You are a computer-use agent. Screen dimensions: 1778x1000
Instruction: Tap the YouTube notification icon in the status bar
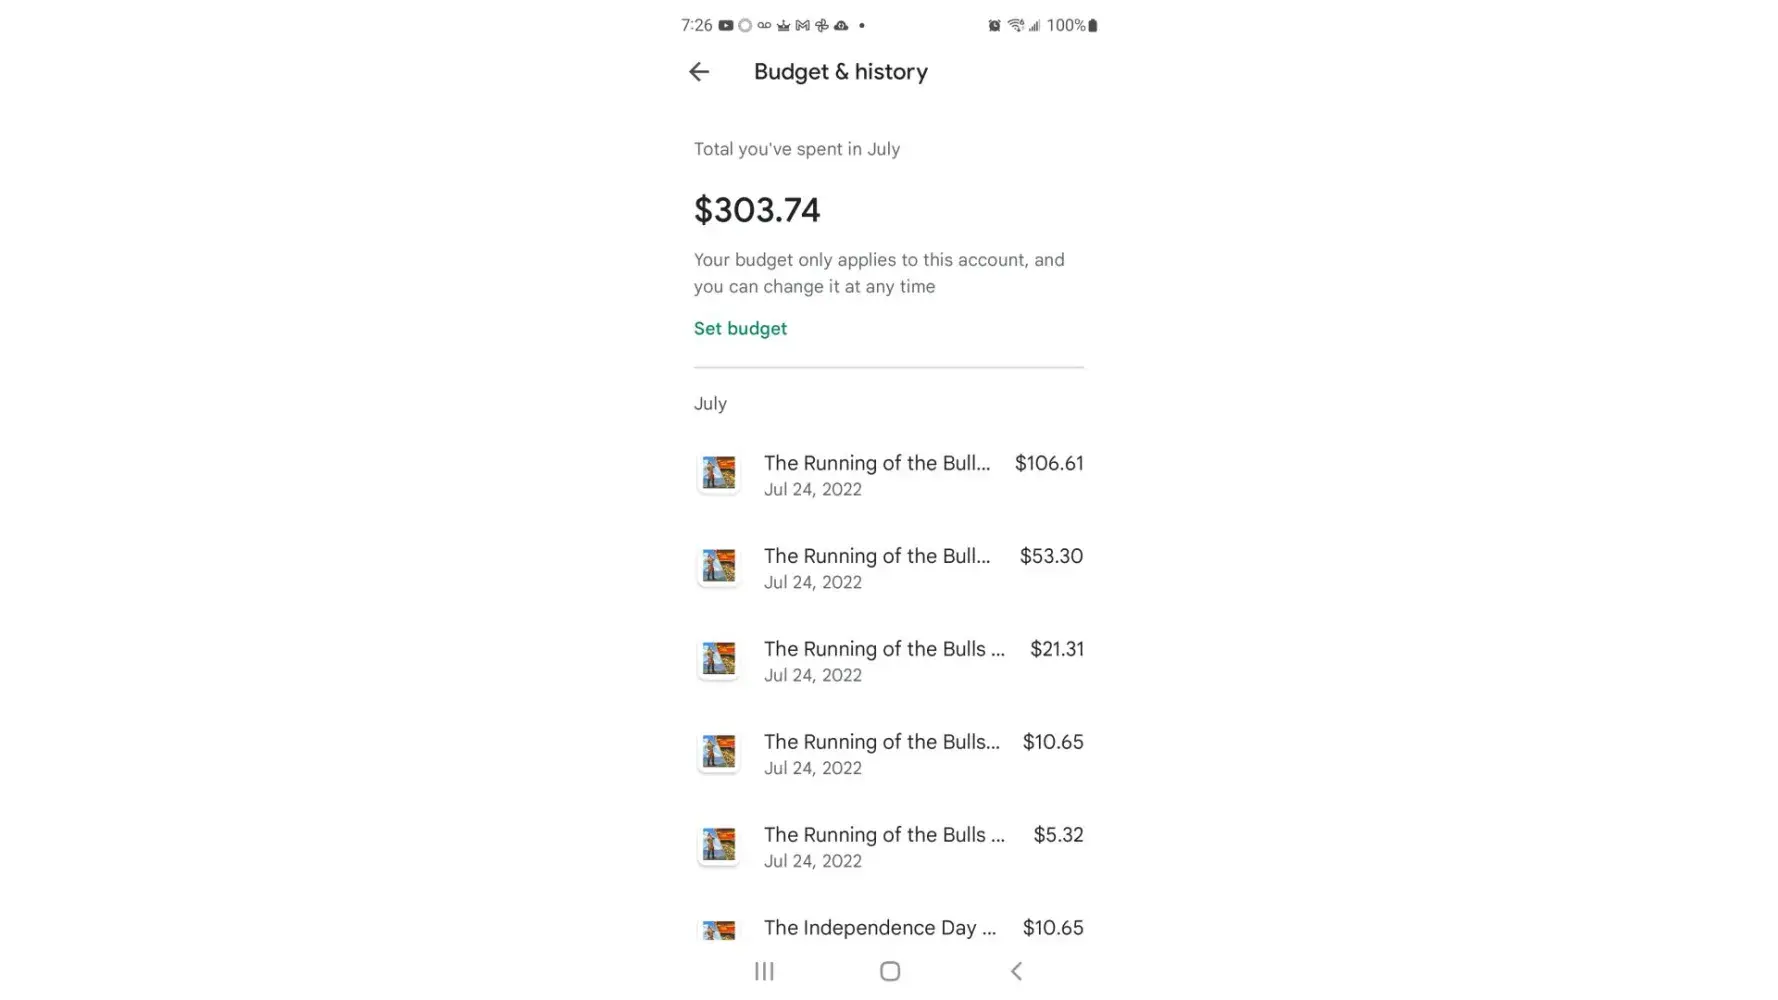tap(726, 26)
